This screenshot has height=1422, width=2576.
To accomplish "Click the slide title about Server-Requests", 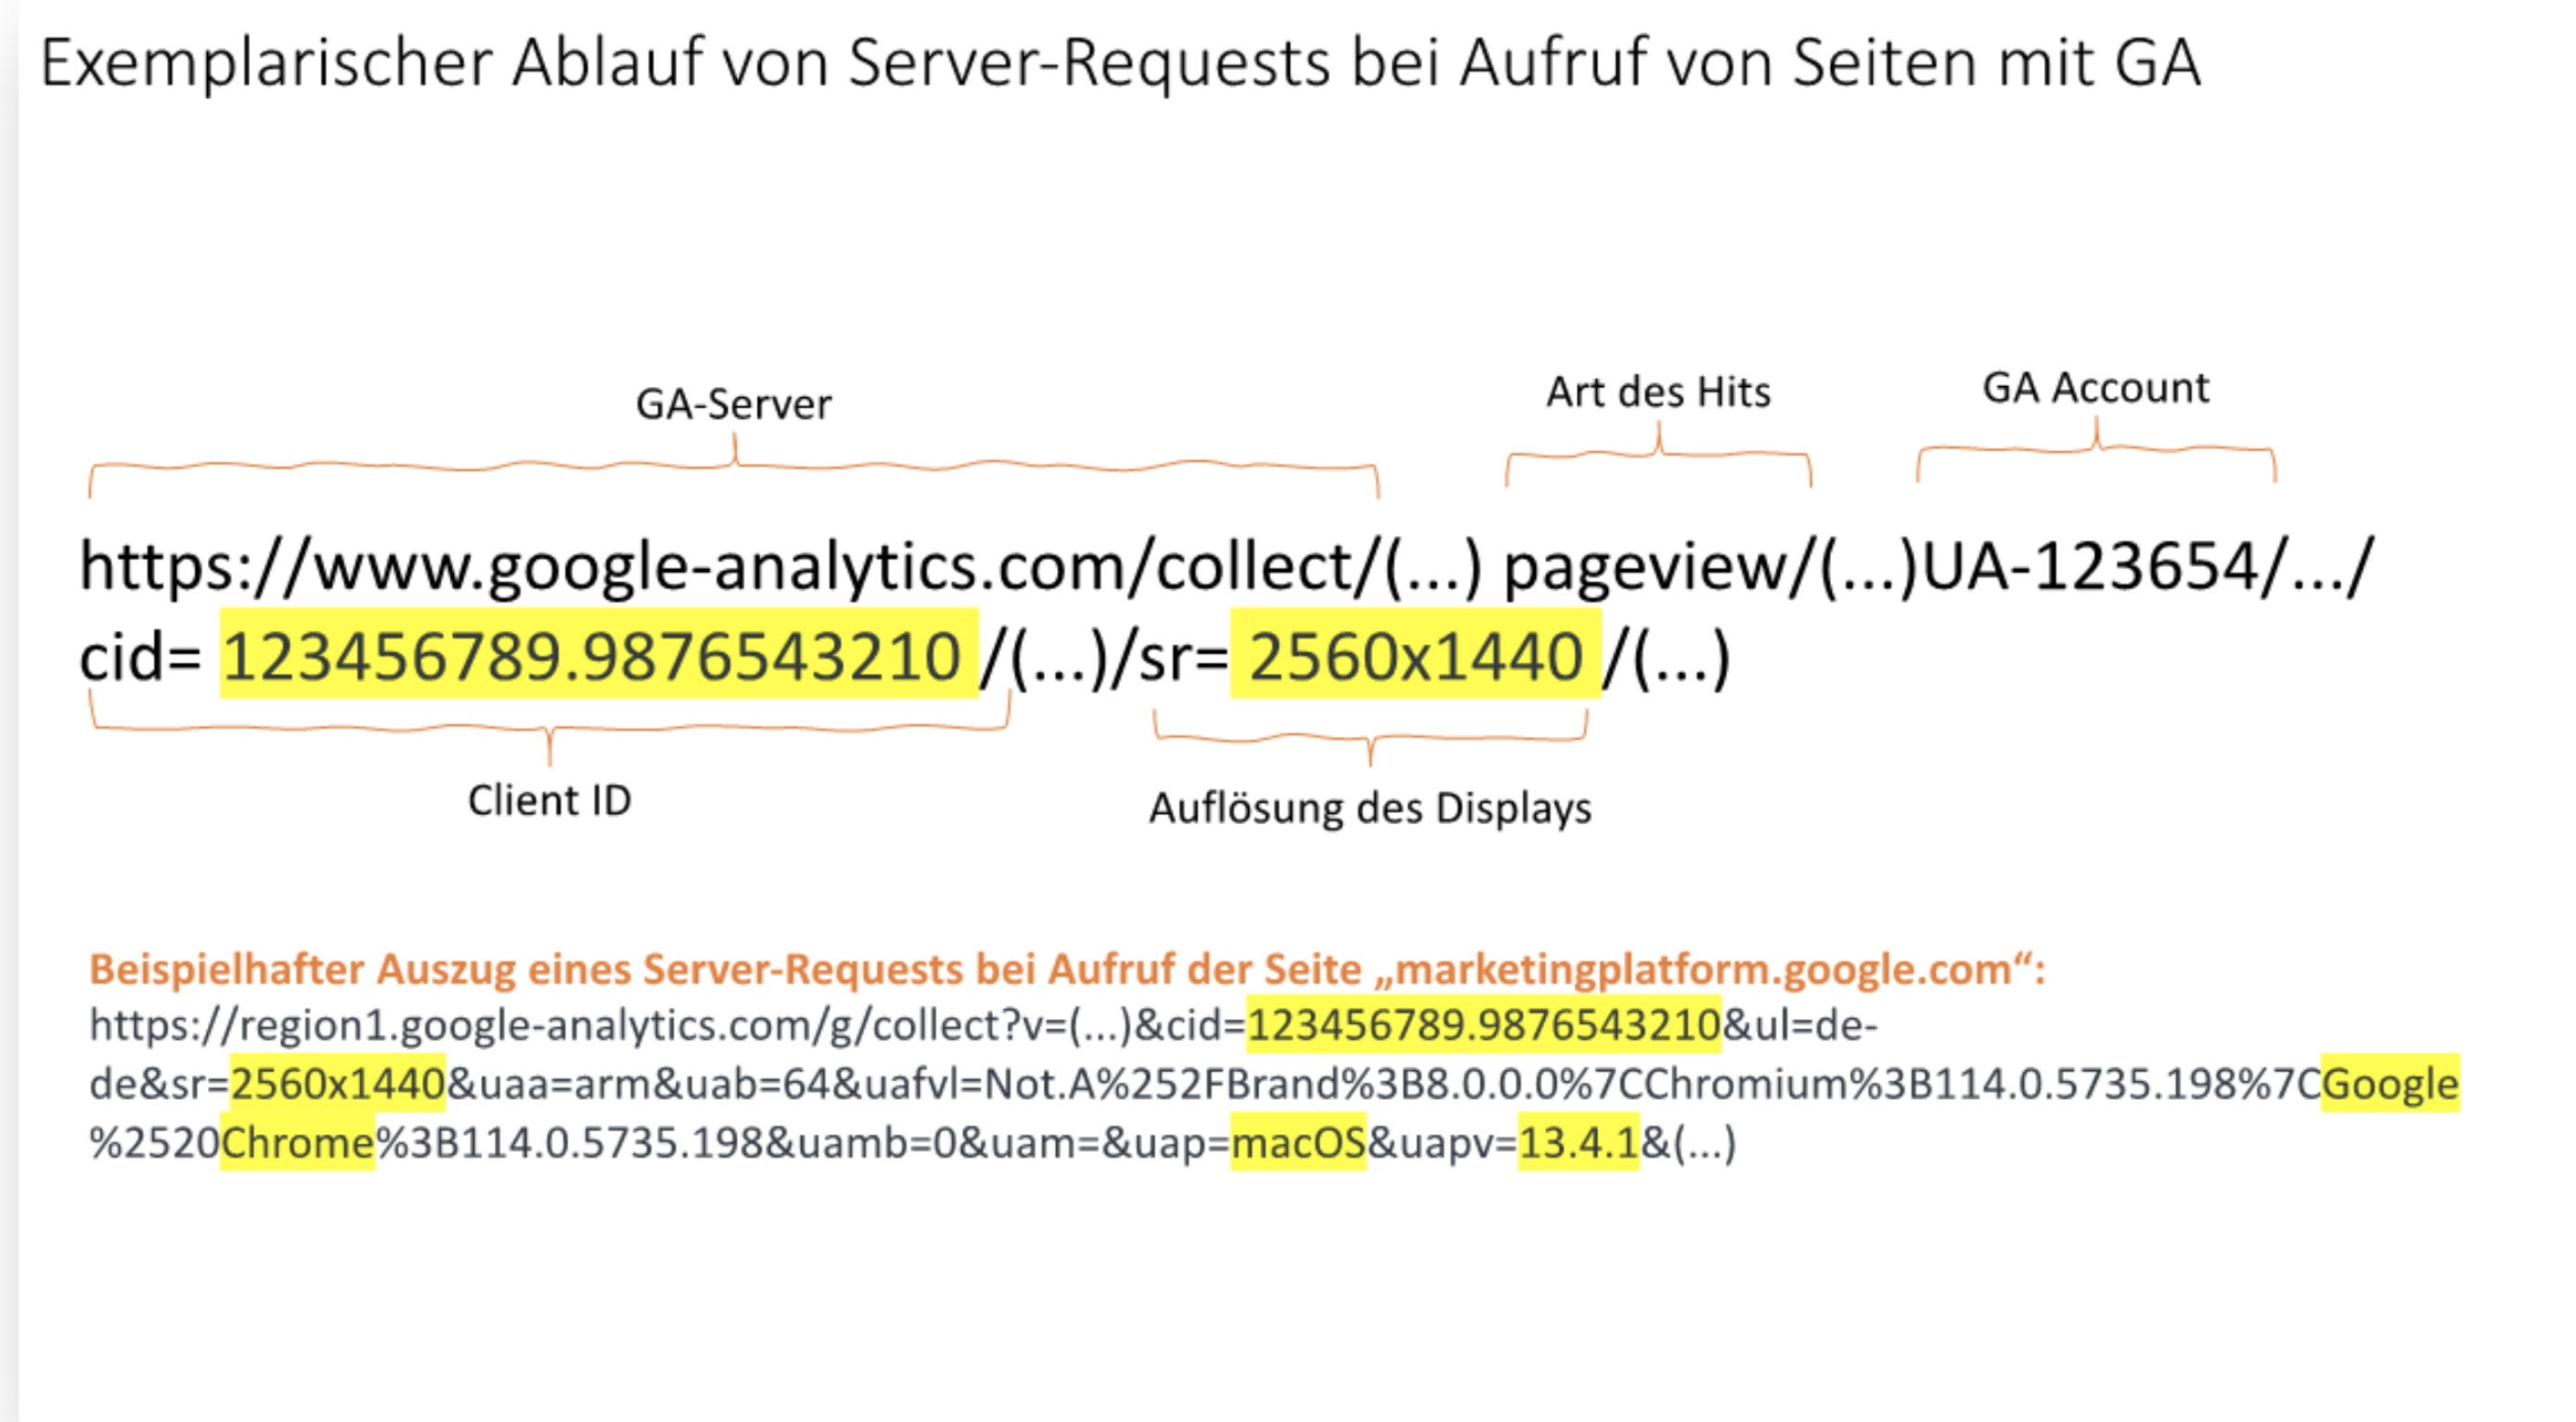I will click(x=1120, y=63).
